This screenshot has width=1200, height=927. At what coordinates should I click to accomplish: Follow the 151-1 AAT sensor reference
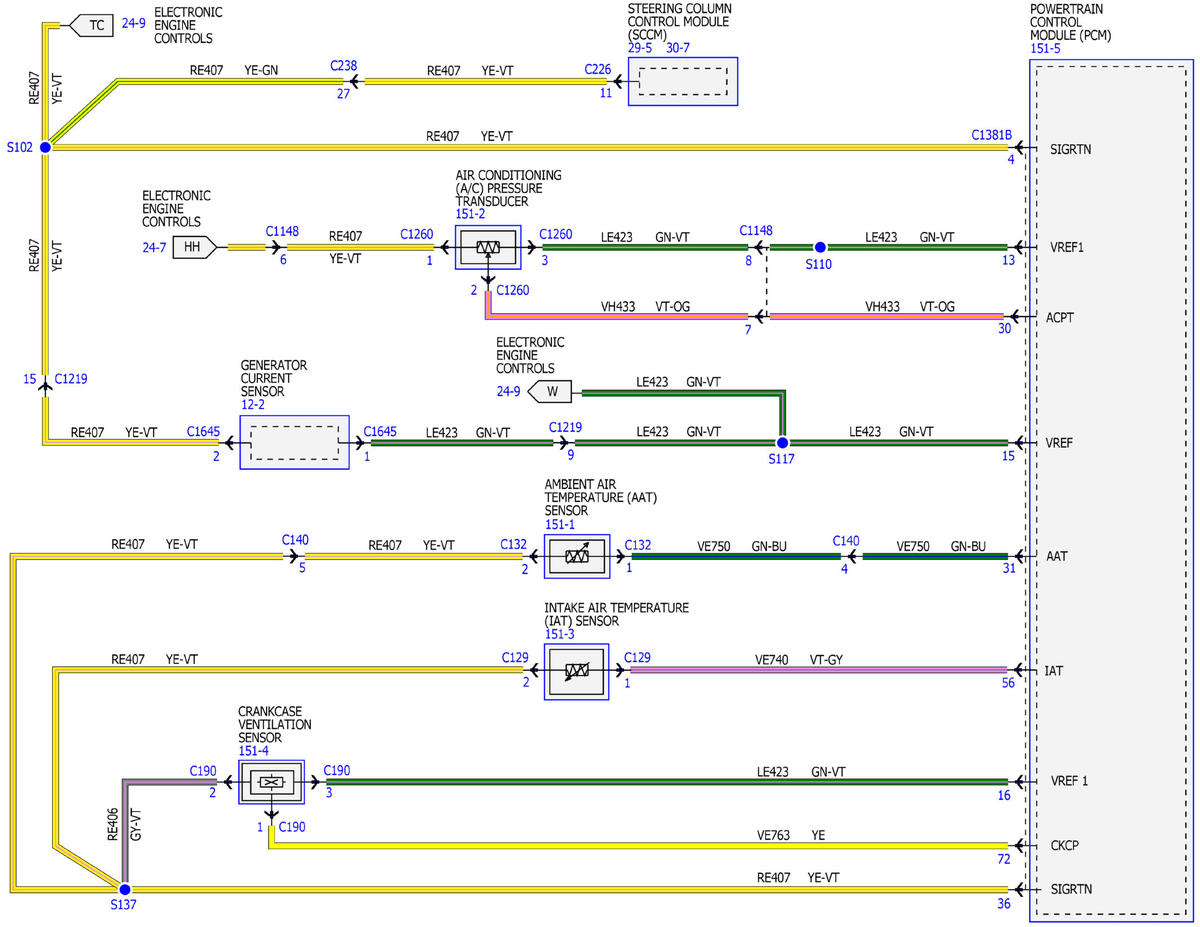point(560,523)
